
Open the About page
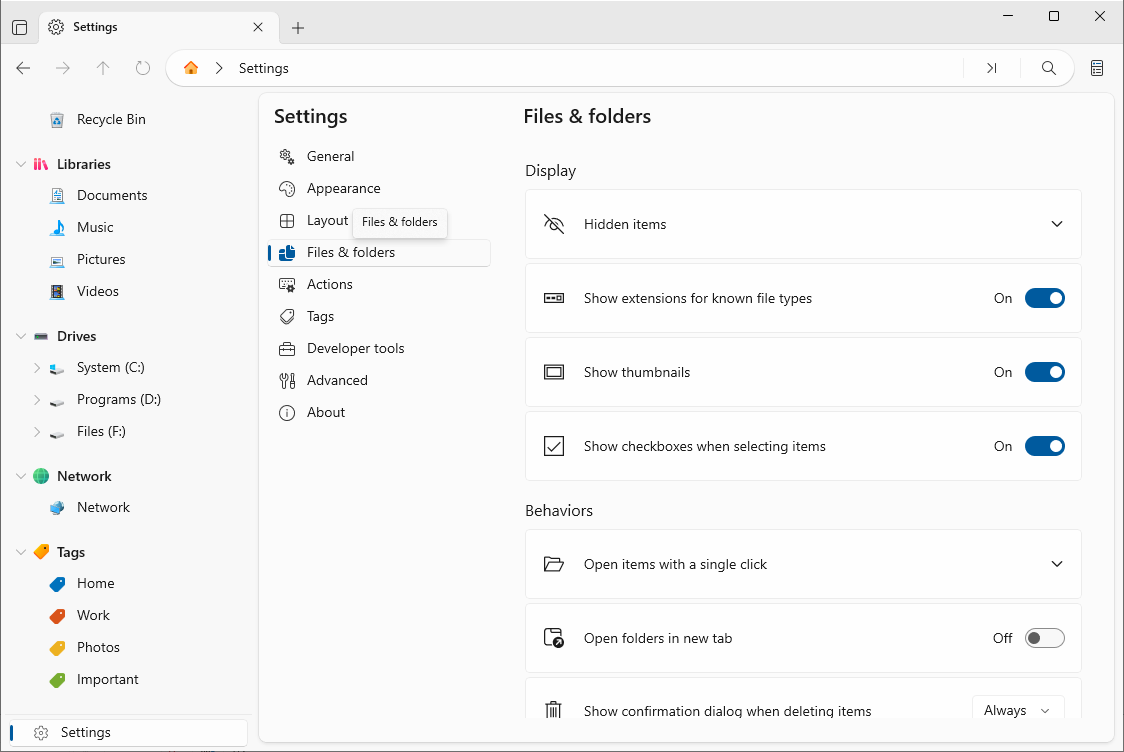(x=378, y=412)
